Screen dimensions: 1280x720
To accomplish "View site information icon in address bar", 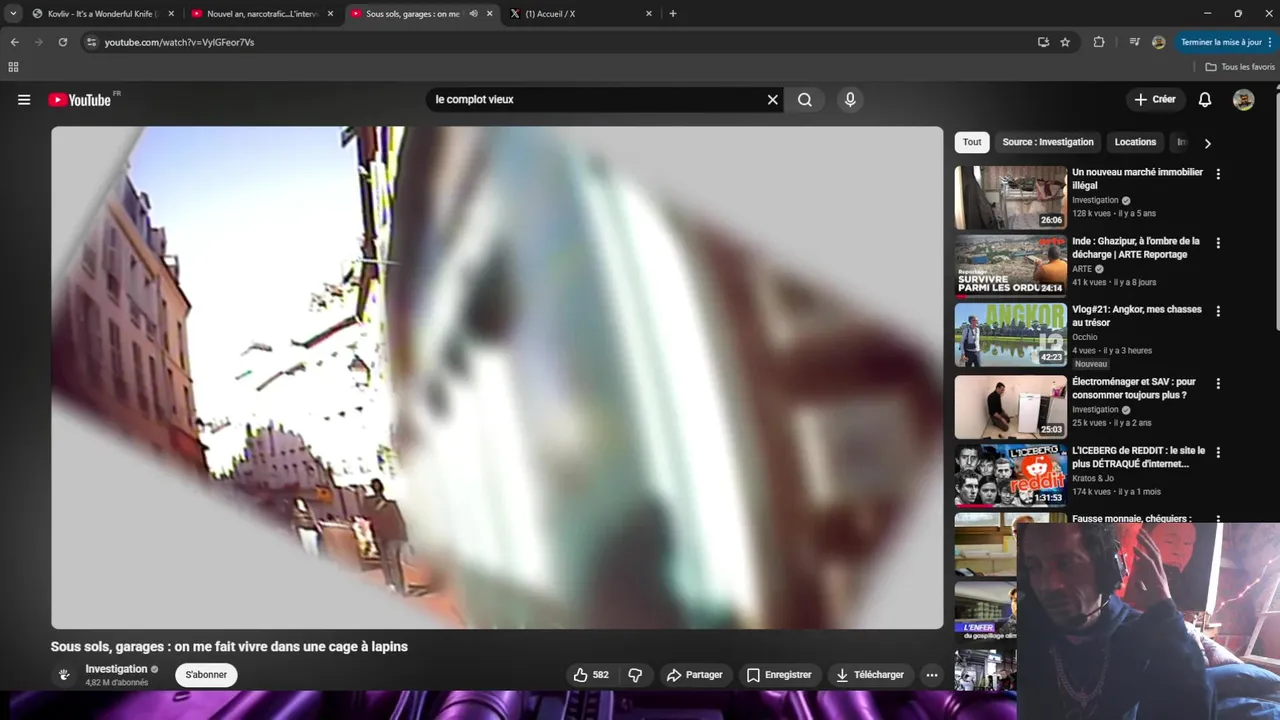I will [x=91, y=42].
